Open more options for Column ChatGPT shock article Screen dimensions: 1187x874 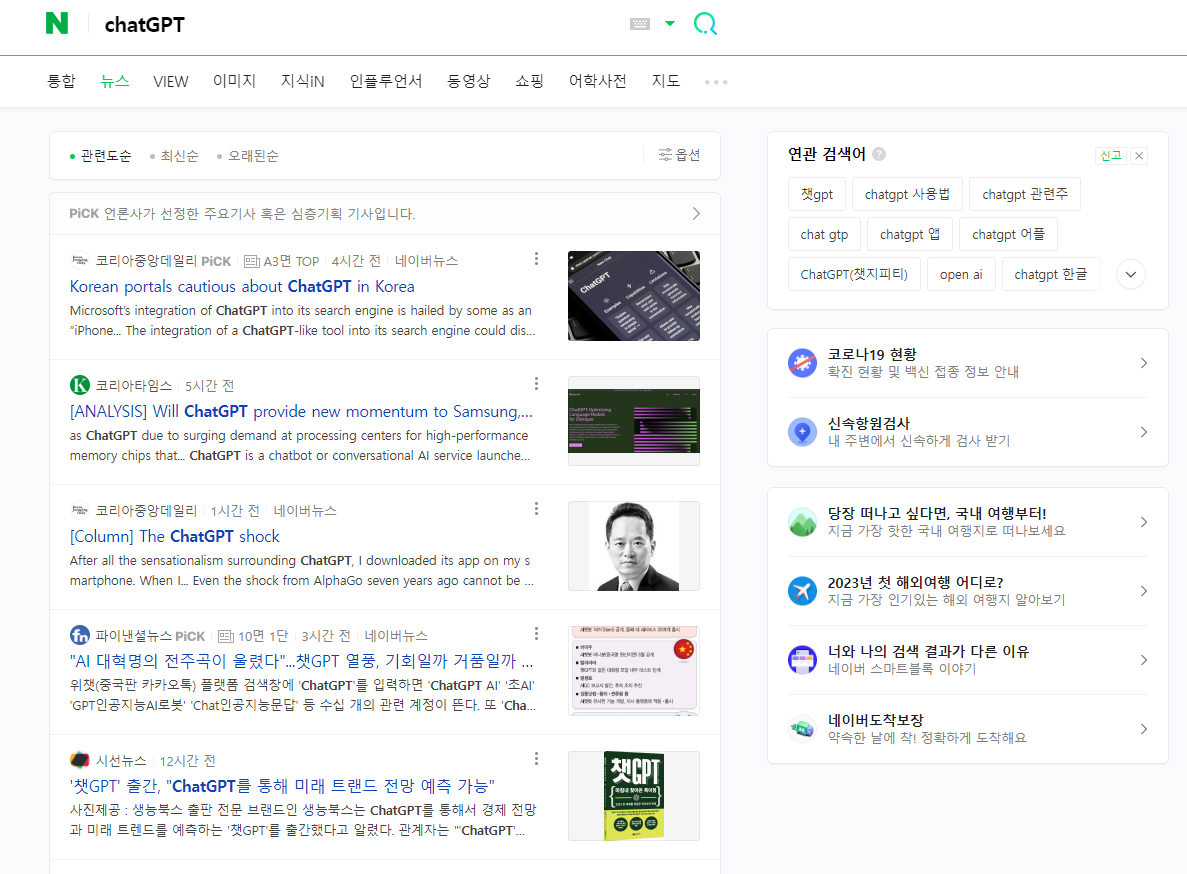point(537,509)
